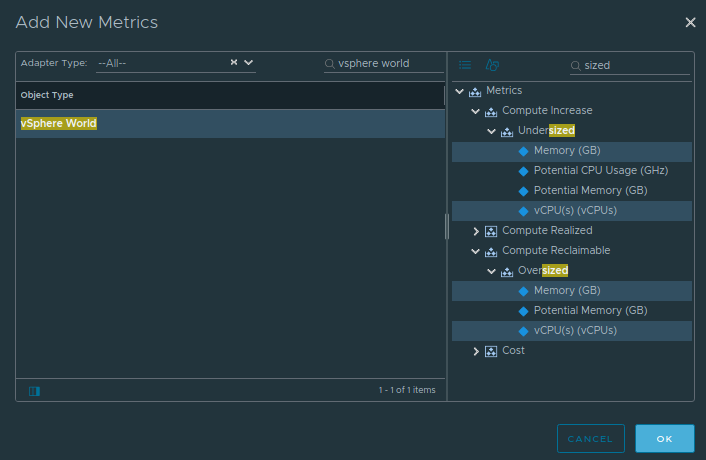The height and width of the screenshot is (460, 706).
Task: Collapse the Compute Reclaimable node
Action: click(475, 251)
